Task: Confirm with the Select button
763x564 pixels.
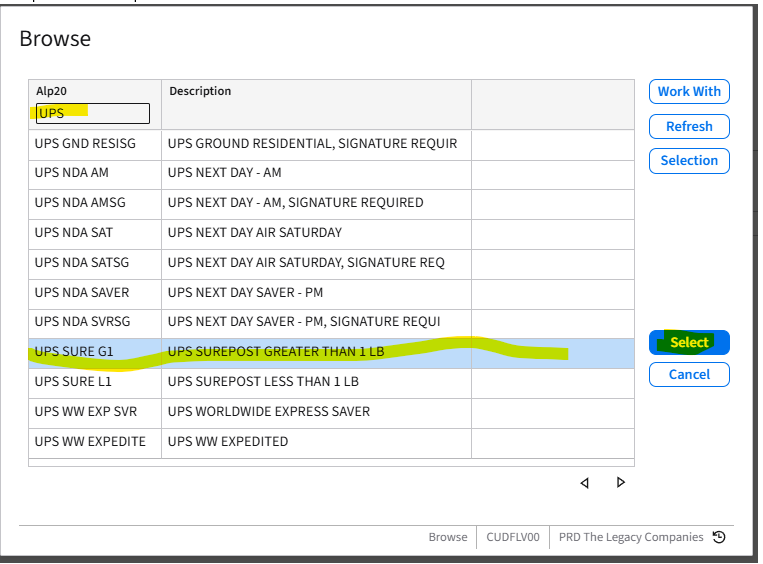Action: tap(689, 343)
